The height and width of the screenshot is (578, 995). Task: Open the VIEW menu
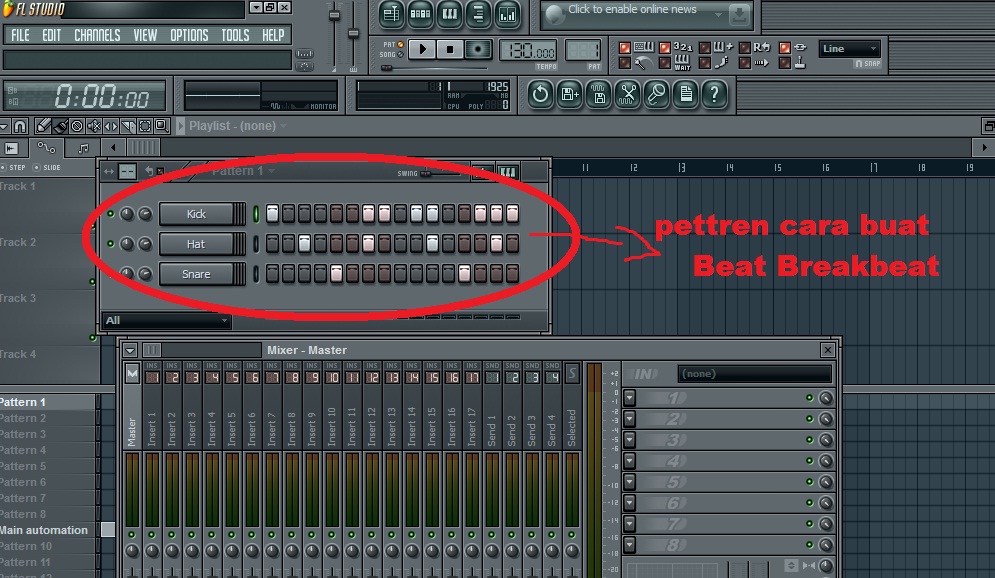click(145, 36)
